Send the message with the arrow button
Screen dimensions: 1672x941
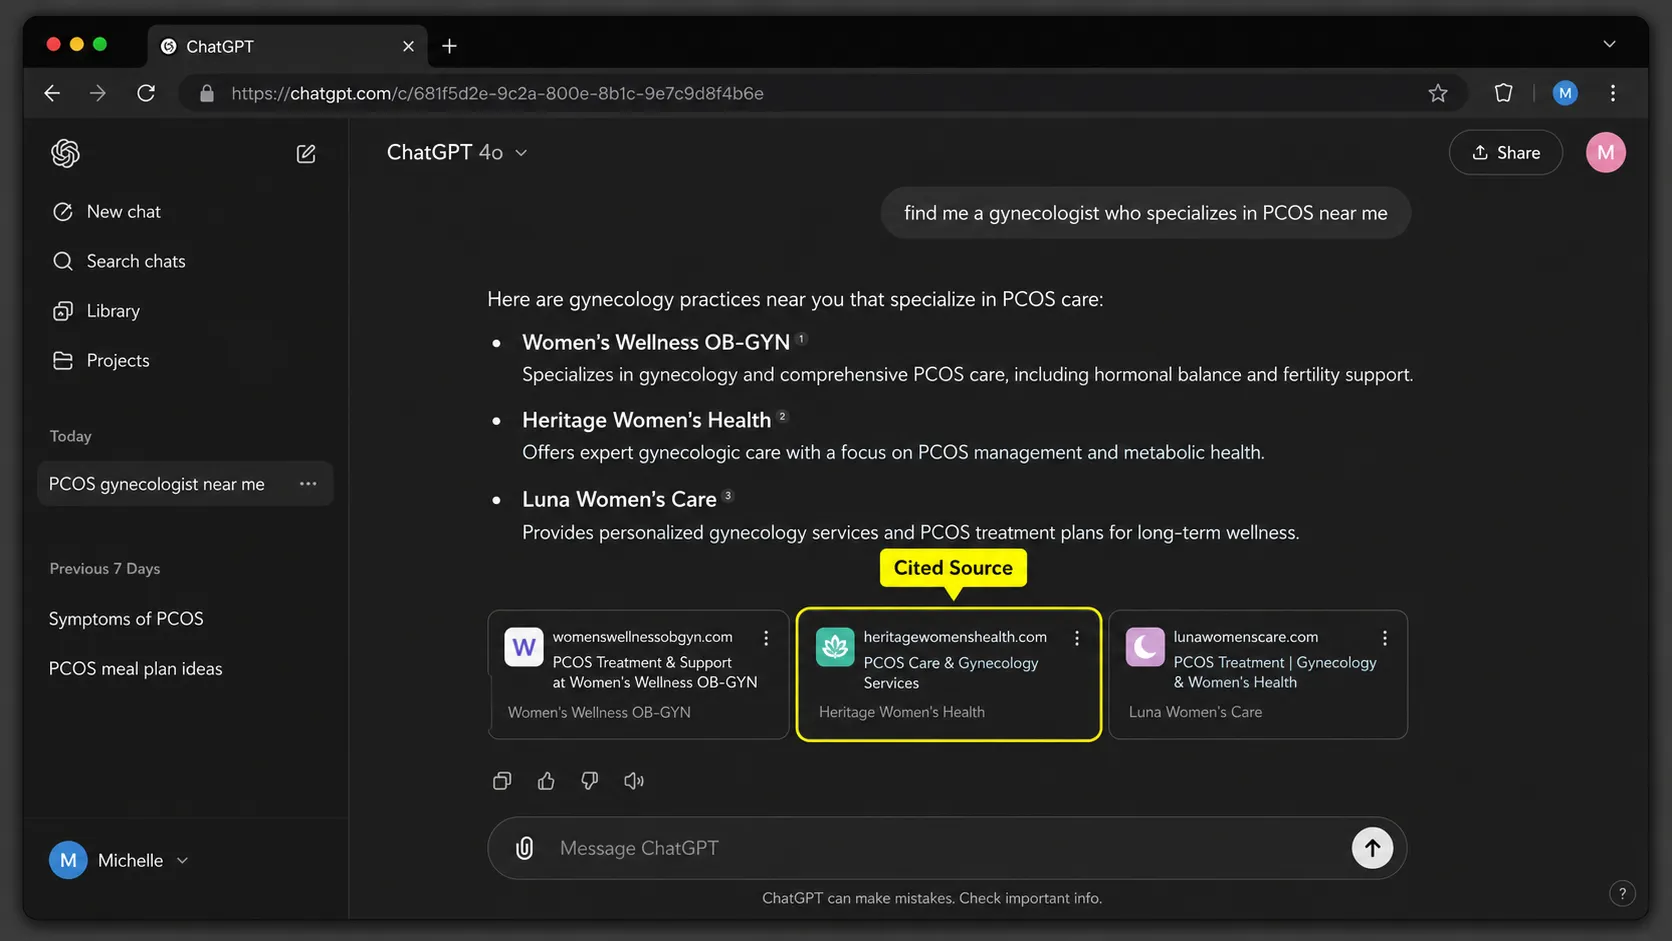[1372, 848]
